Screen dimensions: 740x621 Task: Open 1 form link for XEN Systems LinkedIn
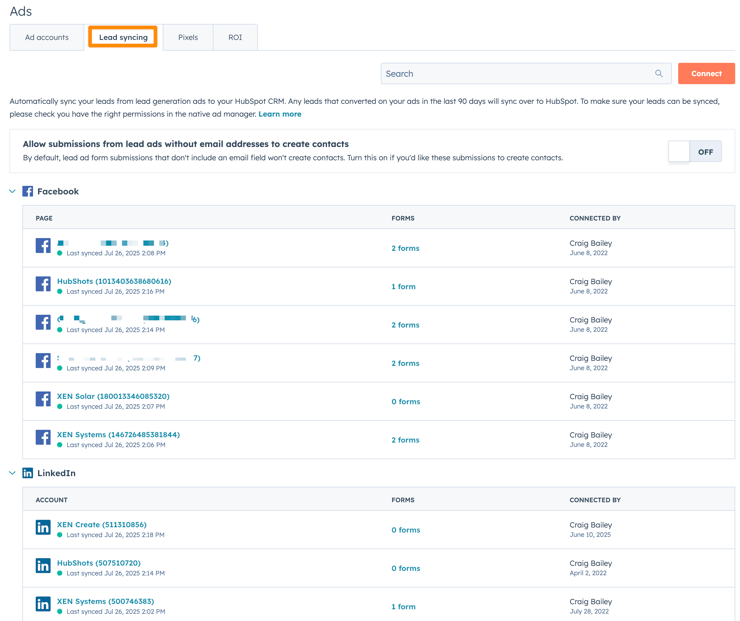pyautogui.click(x=404, y=606)
